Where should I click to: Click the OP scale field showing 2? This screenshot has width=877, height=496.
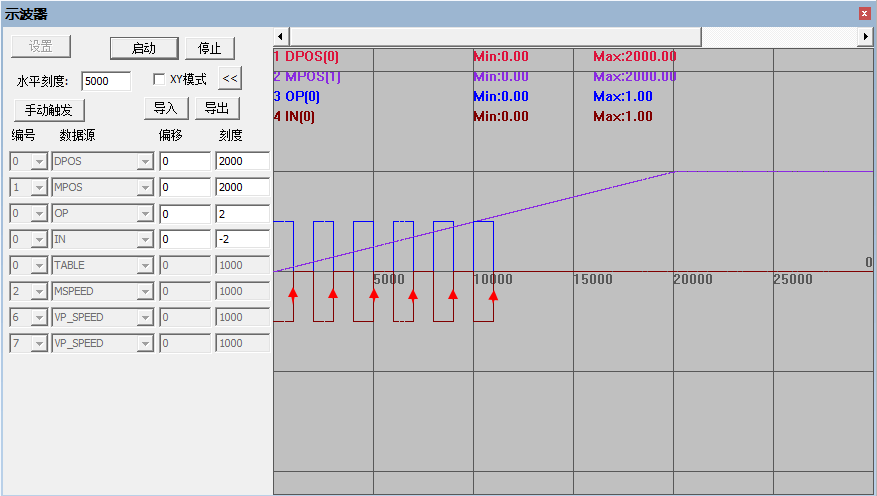pyautogui.click(x=243, y=214)
